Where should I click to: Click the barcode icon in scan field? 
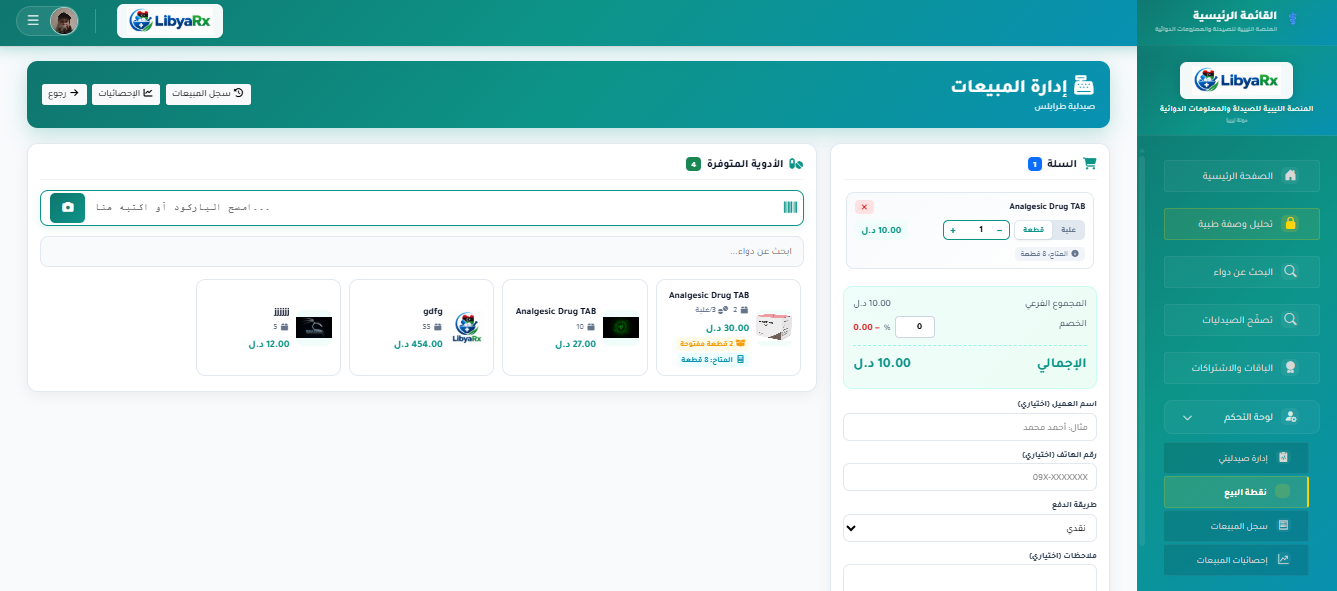(790, 207)
